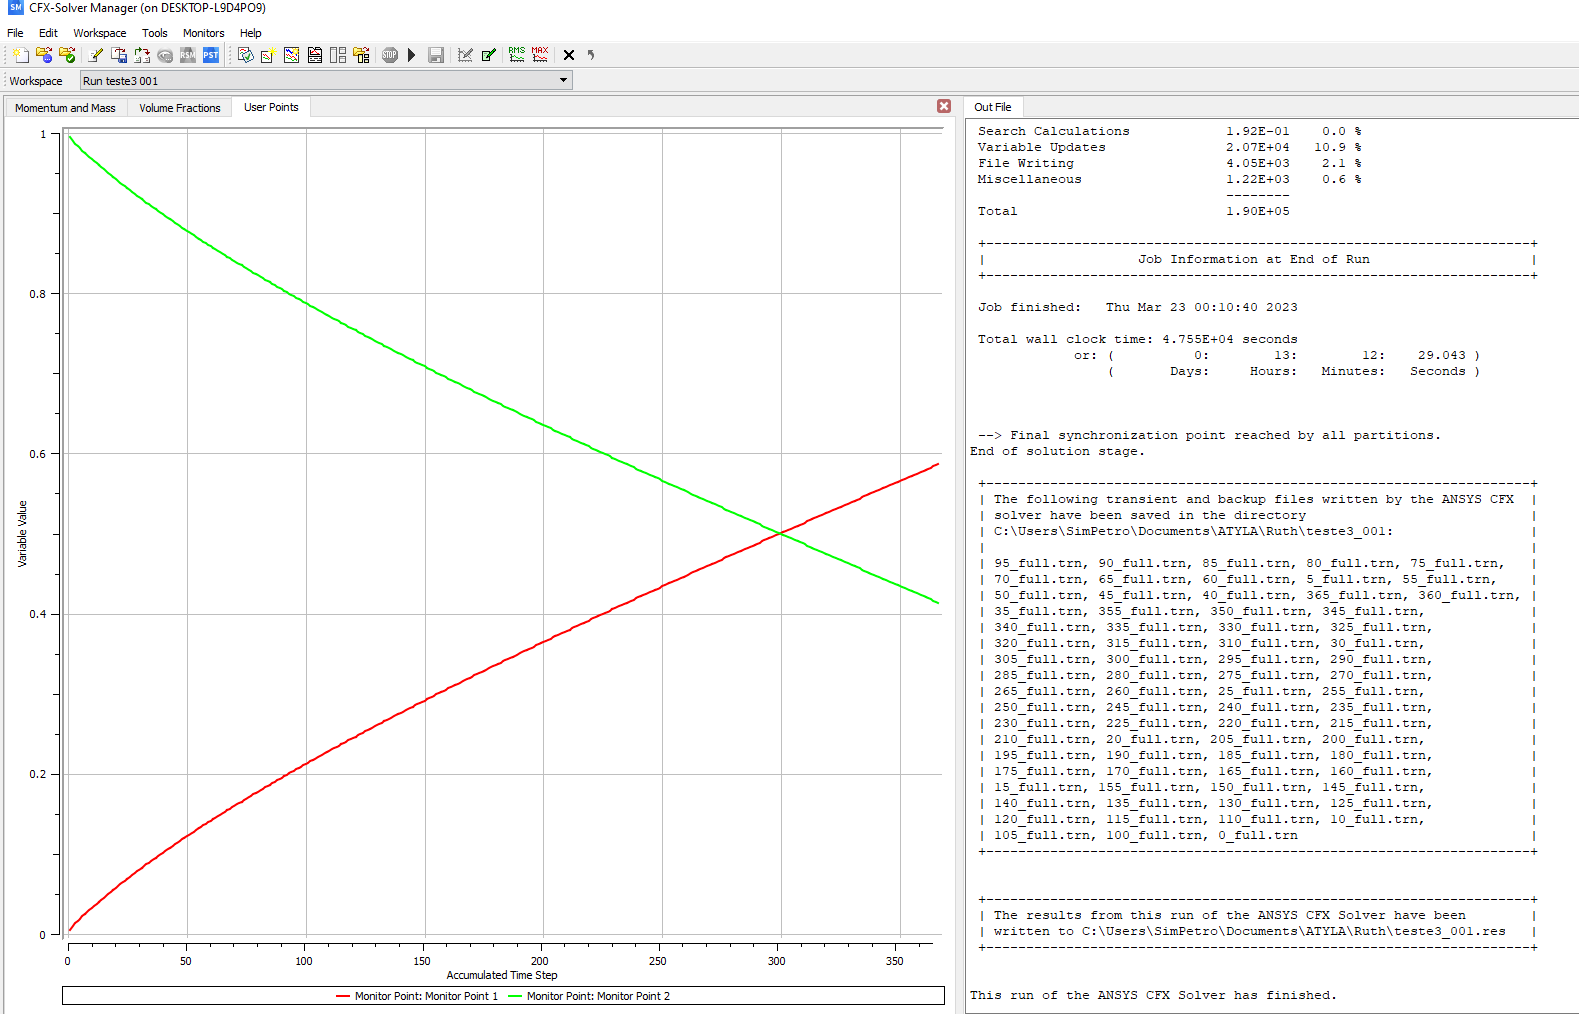Open the File menu
The width and height of the screenshot is (1579, 1014).
click(x=15, y=33)
